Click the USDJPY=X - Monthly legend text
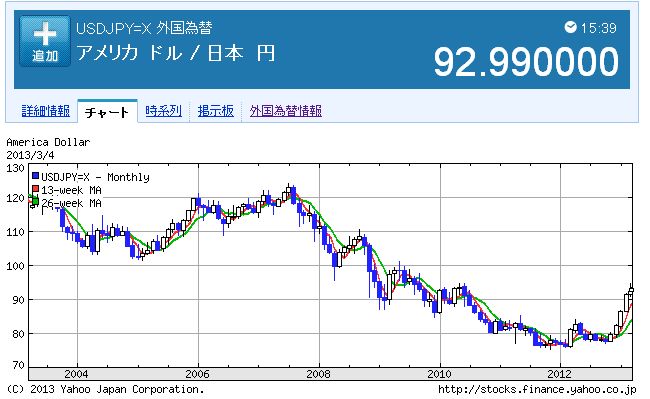This screenshot has width=650, height=399. coord(95,177)
